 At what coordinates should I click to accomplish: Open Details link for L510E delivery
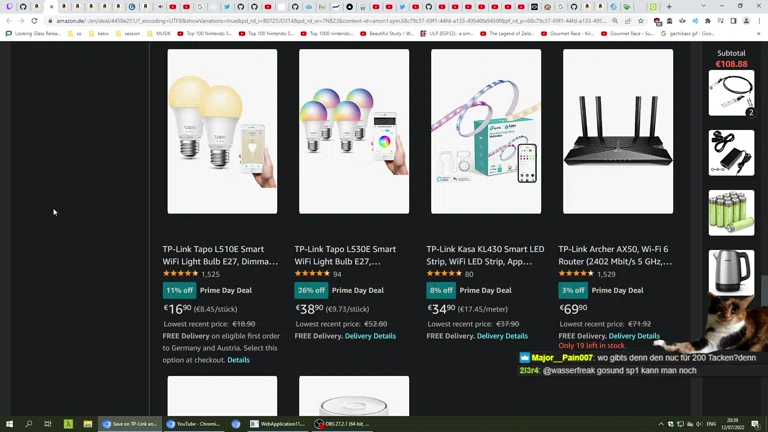tap(239, 360)
